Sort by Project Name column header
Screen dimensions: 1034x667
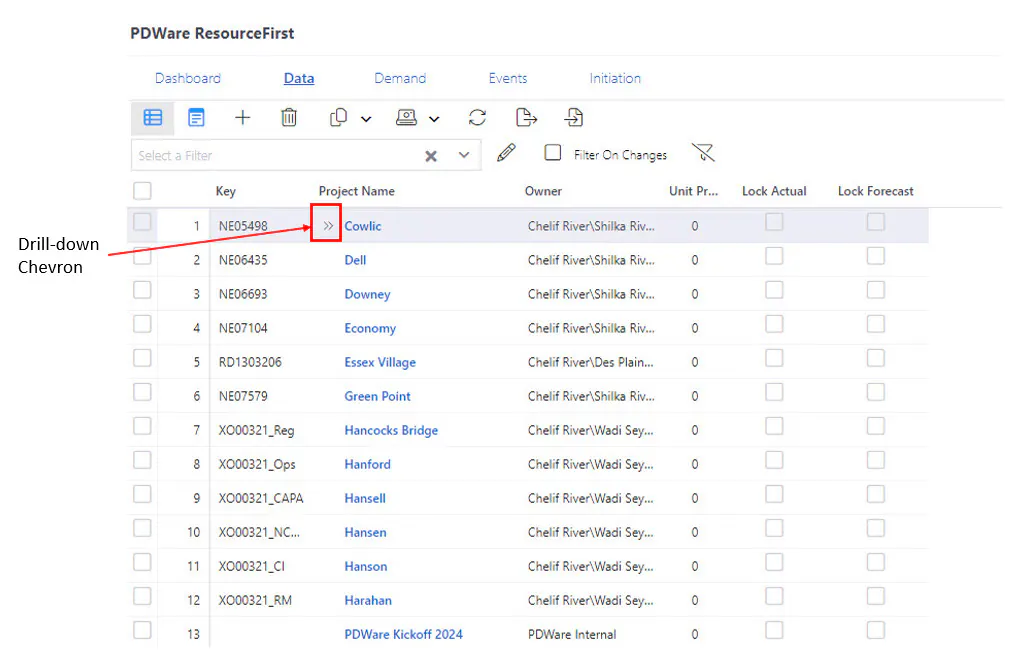click(357, 191)
